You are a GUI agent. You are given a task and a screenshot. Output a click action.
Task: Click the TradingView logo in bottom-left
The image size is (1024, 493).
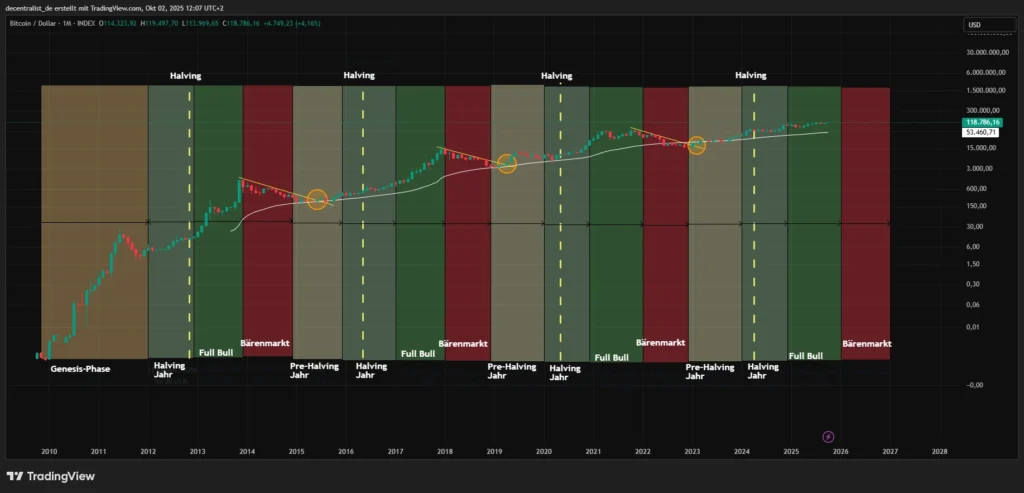(x=51, y=476)
